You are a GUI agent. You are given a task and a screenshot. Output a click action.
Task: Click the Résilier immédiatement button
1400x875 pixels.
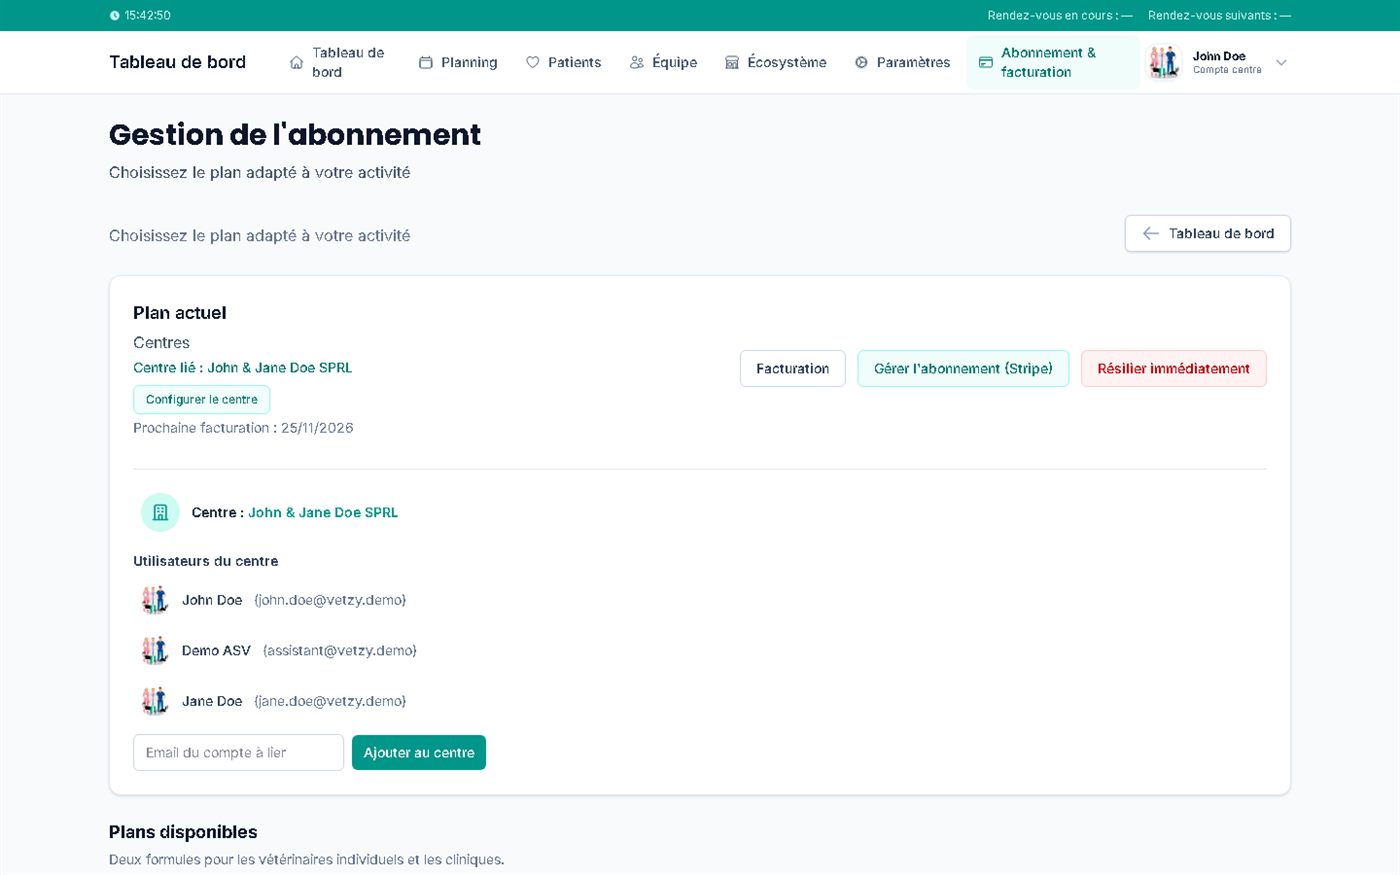click(x=1174, y=368)
